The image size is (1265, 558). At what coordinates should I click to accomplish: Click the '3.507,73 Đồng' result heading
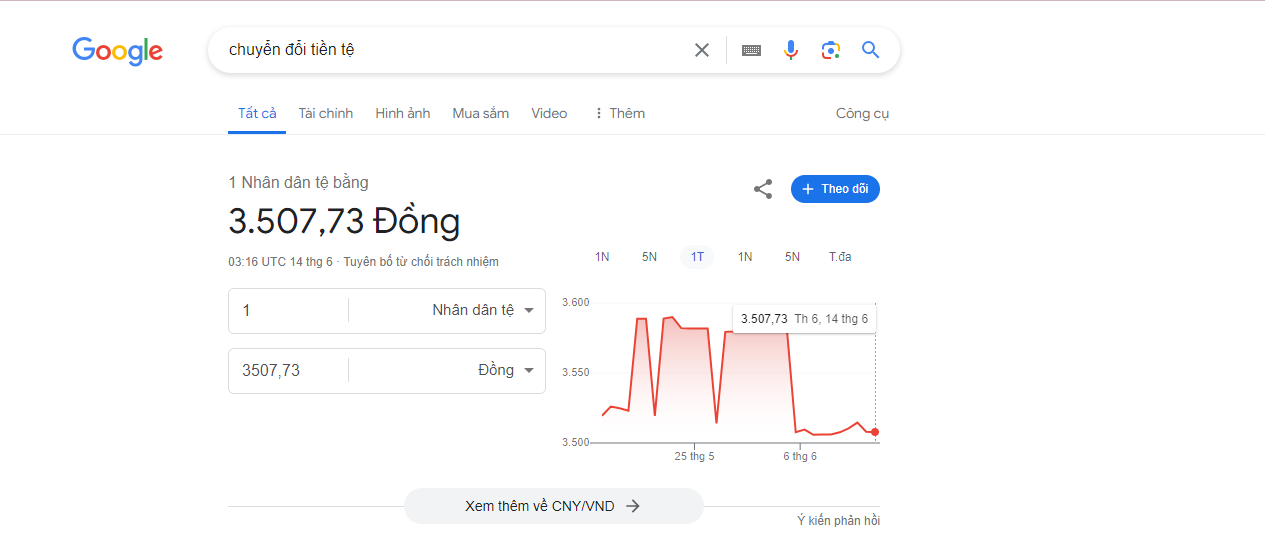pyautogui.click(x=344, y=221)
